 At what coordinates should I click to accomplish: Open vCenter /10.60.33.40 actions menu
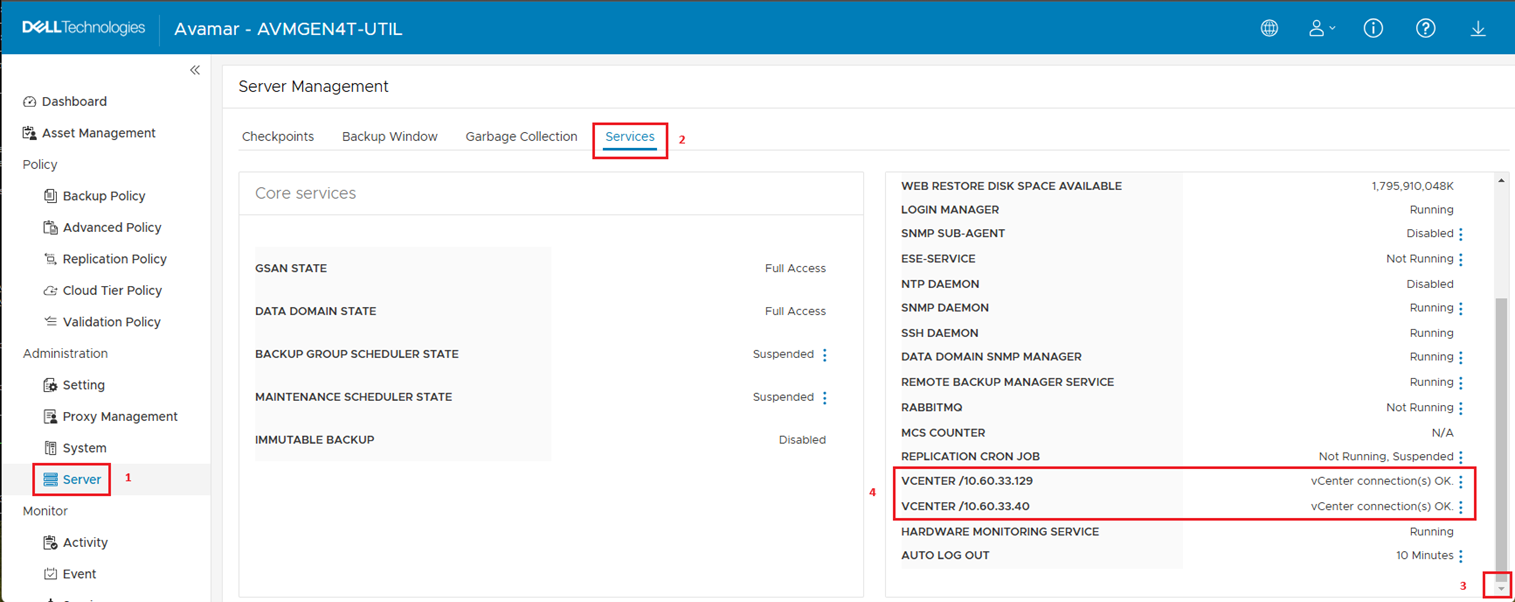coord(1461,508)
